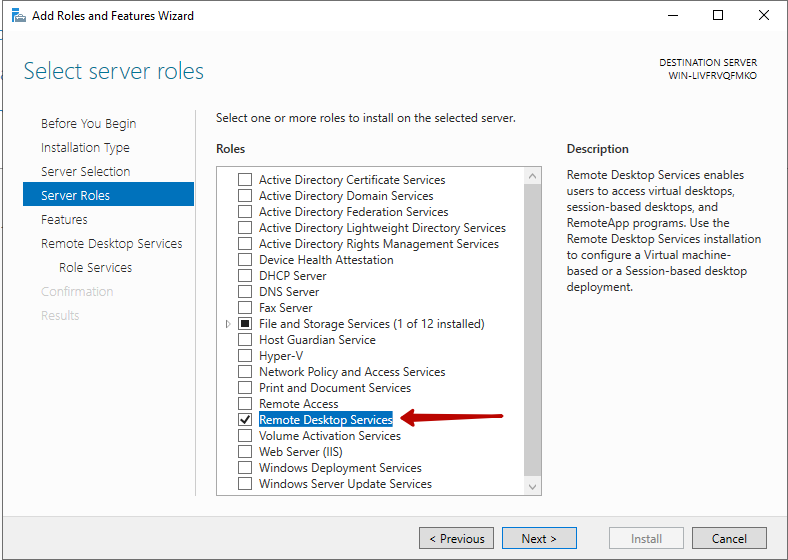
Task: Jump to Role Services step
Action: click(x=95, y=268)
